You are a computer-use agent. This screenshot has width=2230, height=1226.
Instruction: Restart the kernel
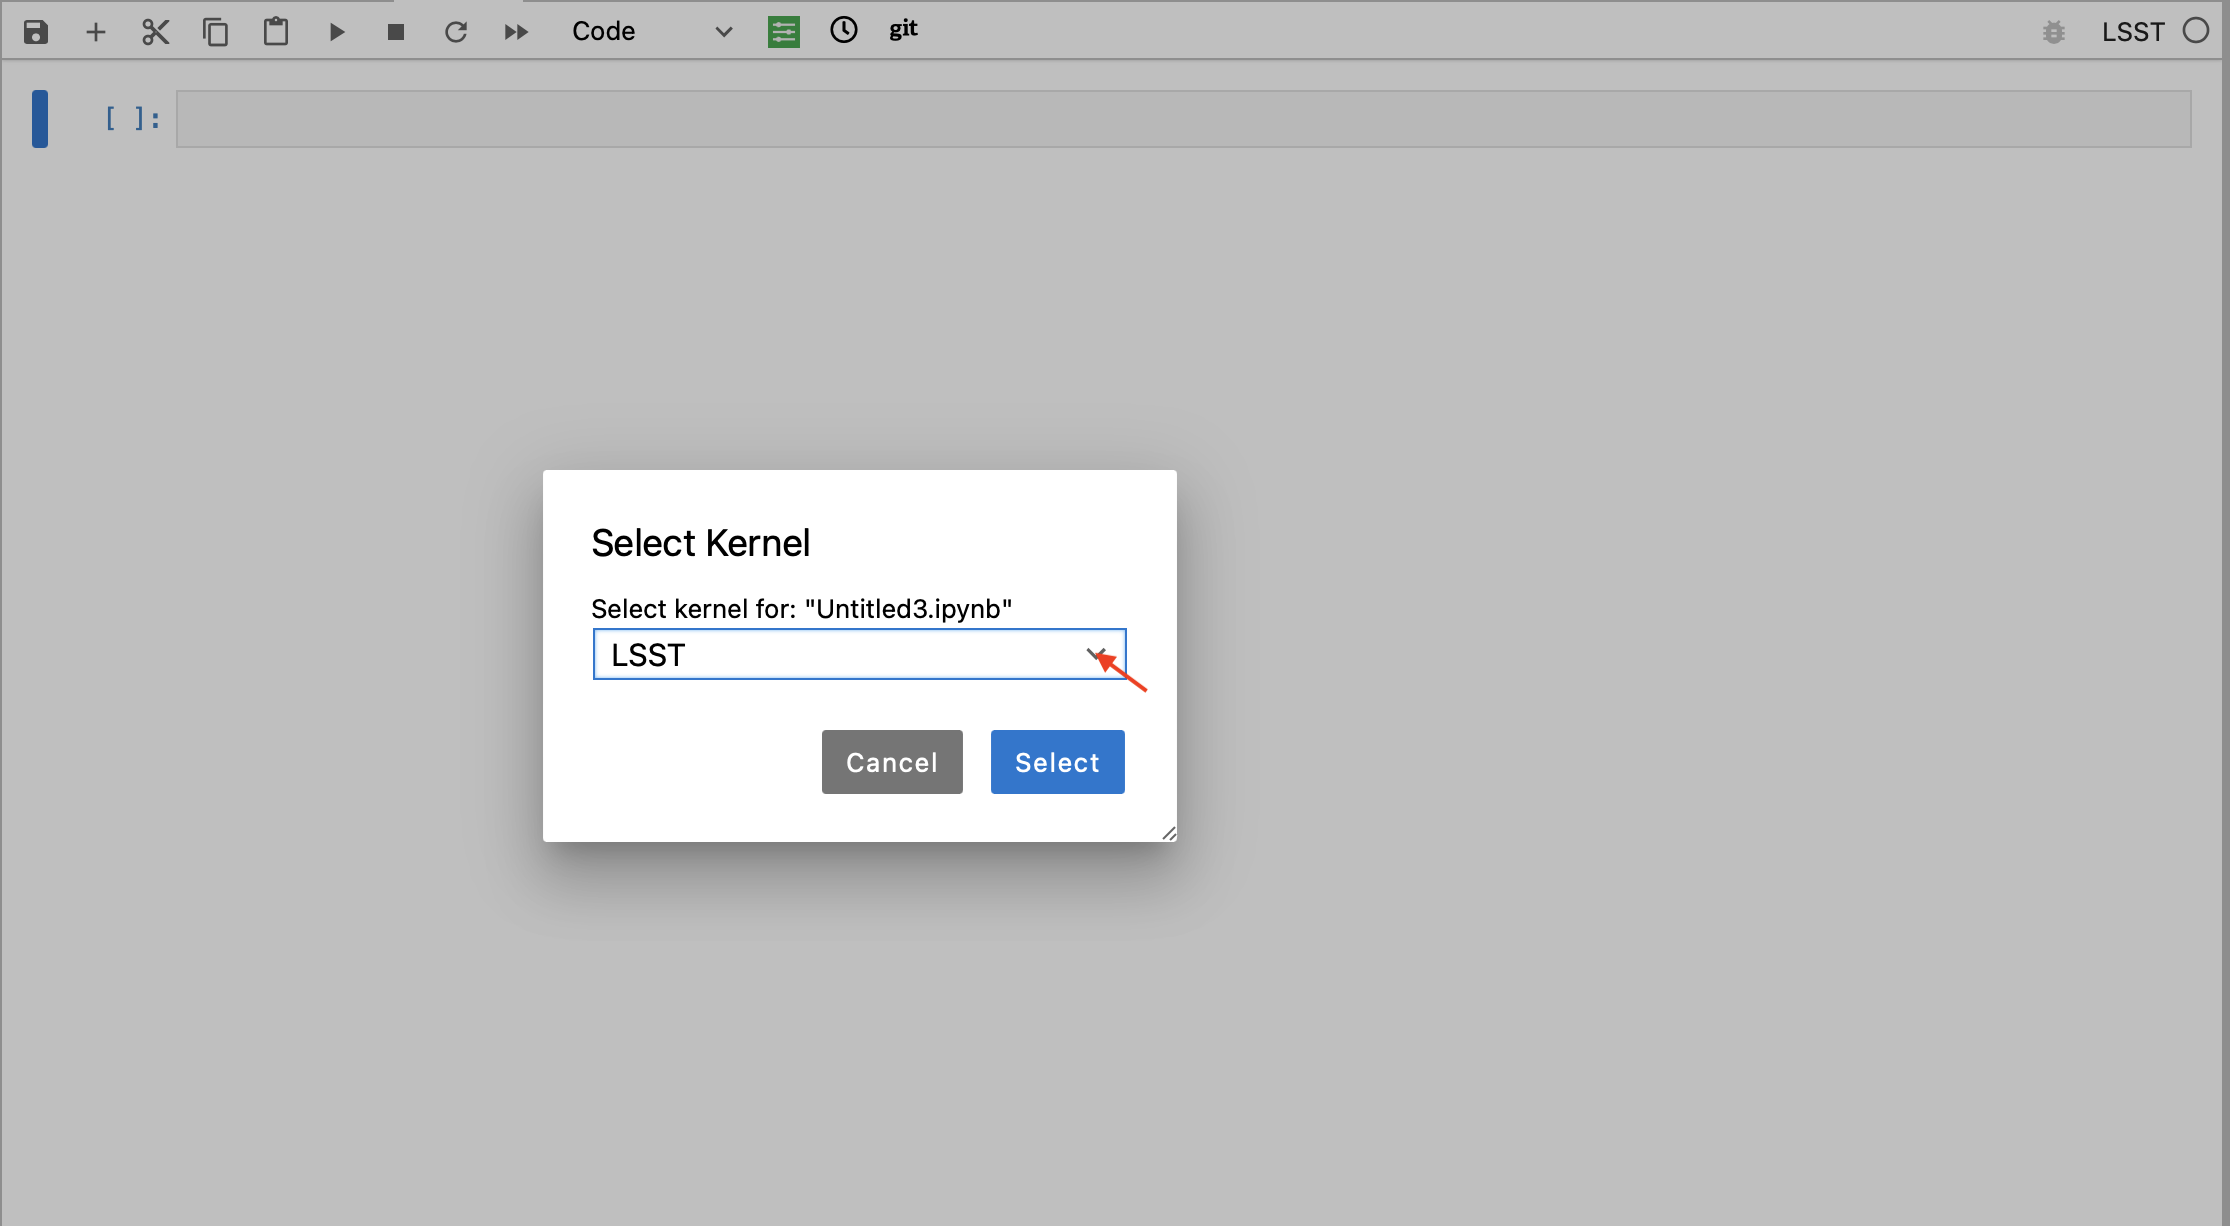(x=456, y=31)
